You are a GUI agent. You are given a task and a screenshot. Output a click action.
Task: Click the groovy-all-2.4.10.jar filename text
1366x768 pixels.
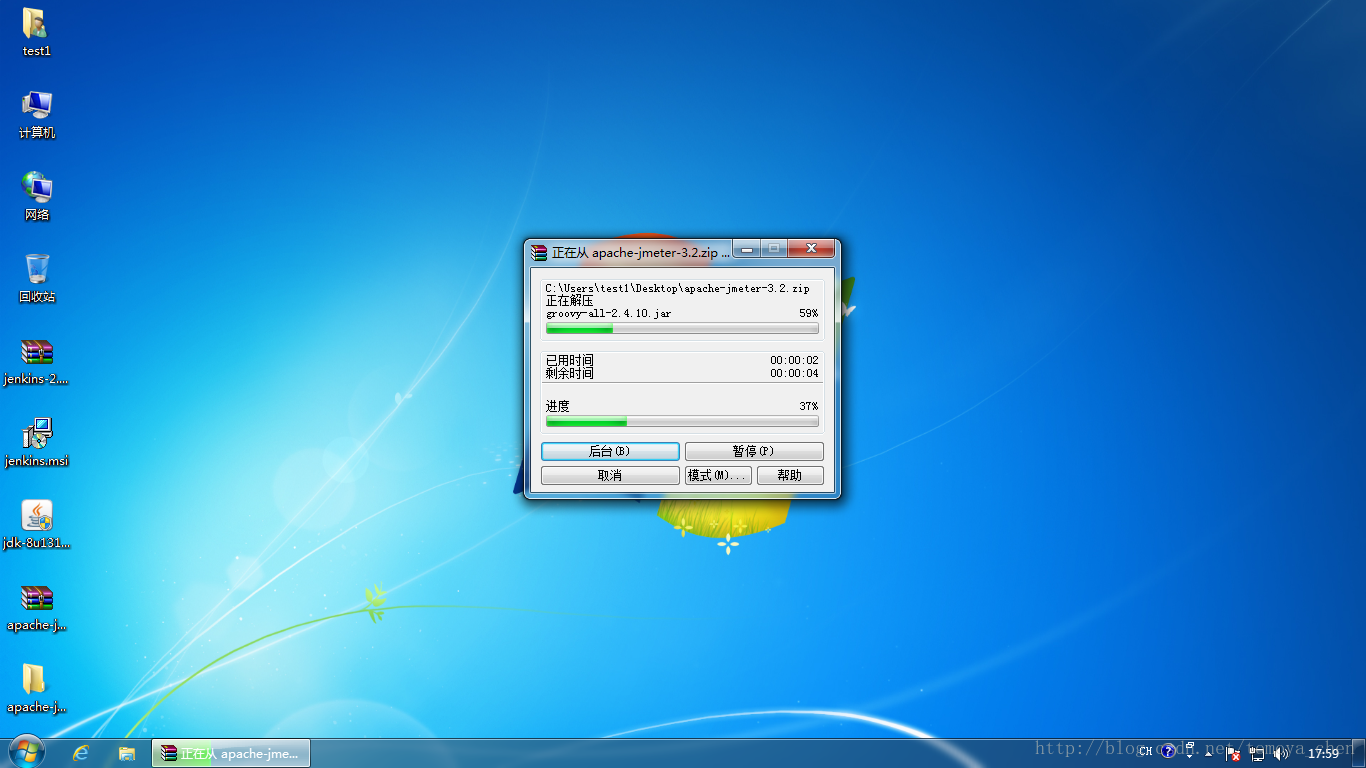point(609,313)
